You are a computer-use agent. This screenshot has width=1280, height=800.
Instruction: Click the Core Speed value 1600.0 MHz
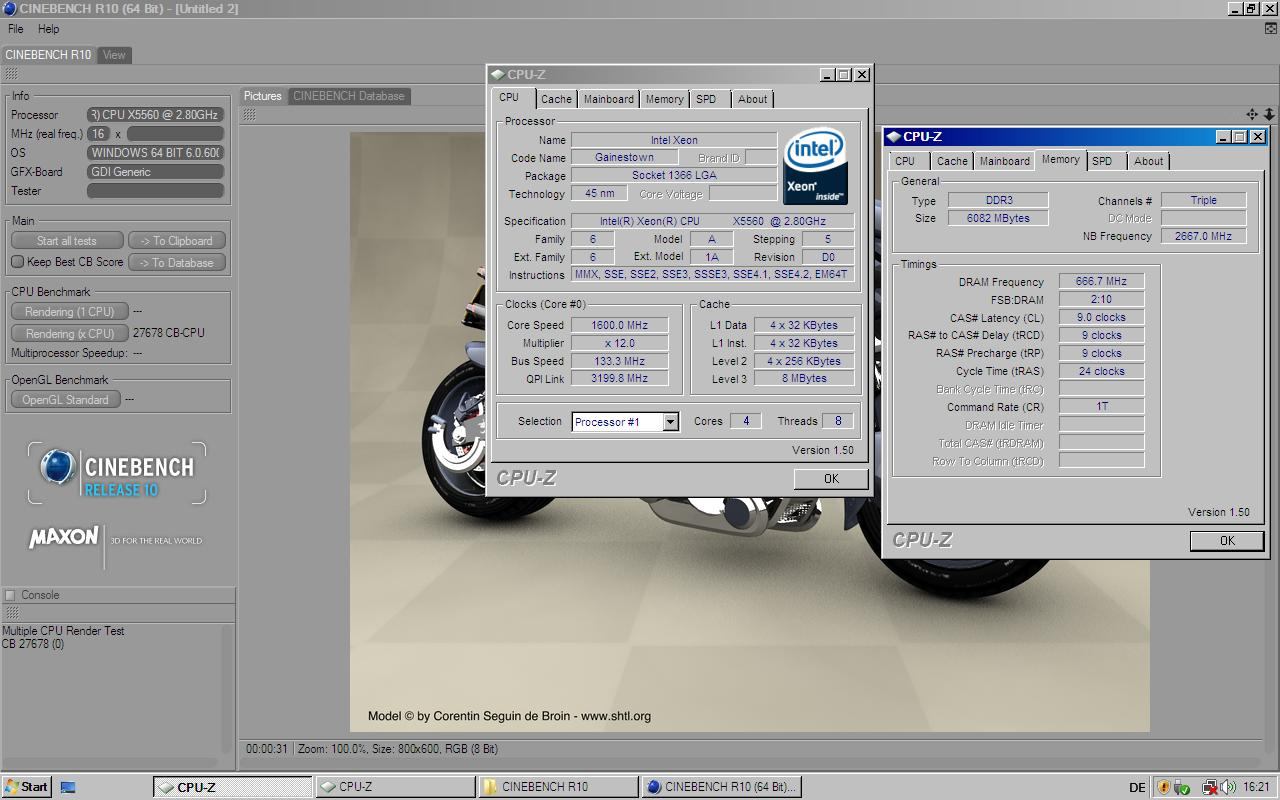(x=619, y=325)
